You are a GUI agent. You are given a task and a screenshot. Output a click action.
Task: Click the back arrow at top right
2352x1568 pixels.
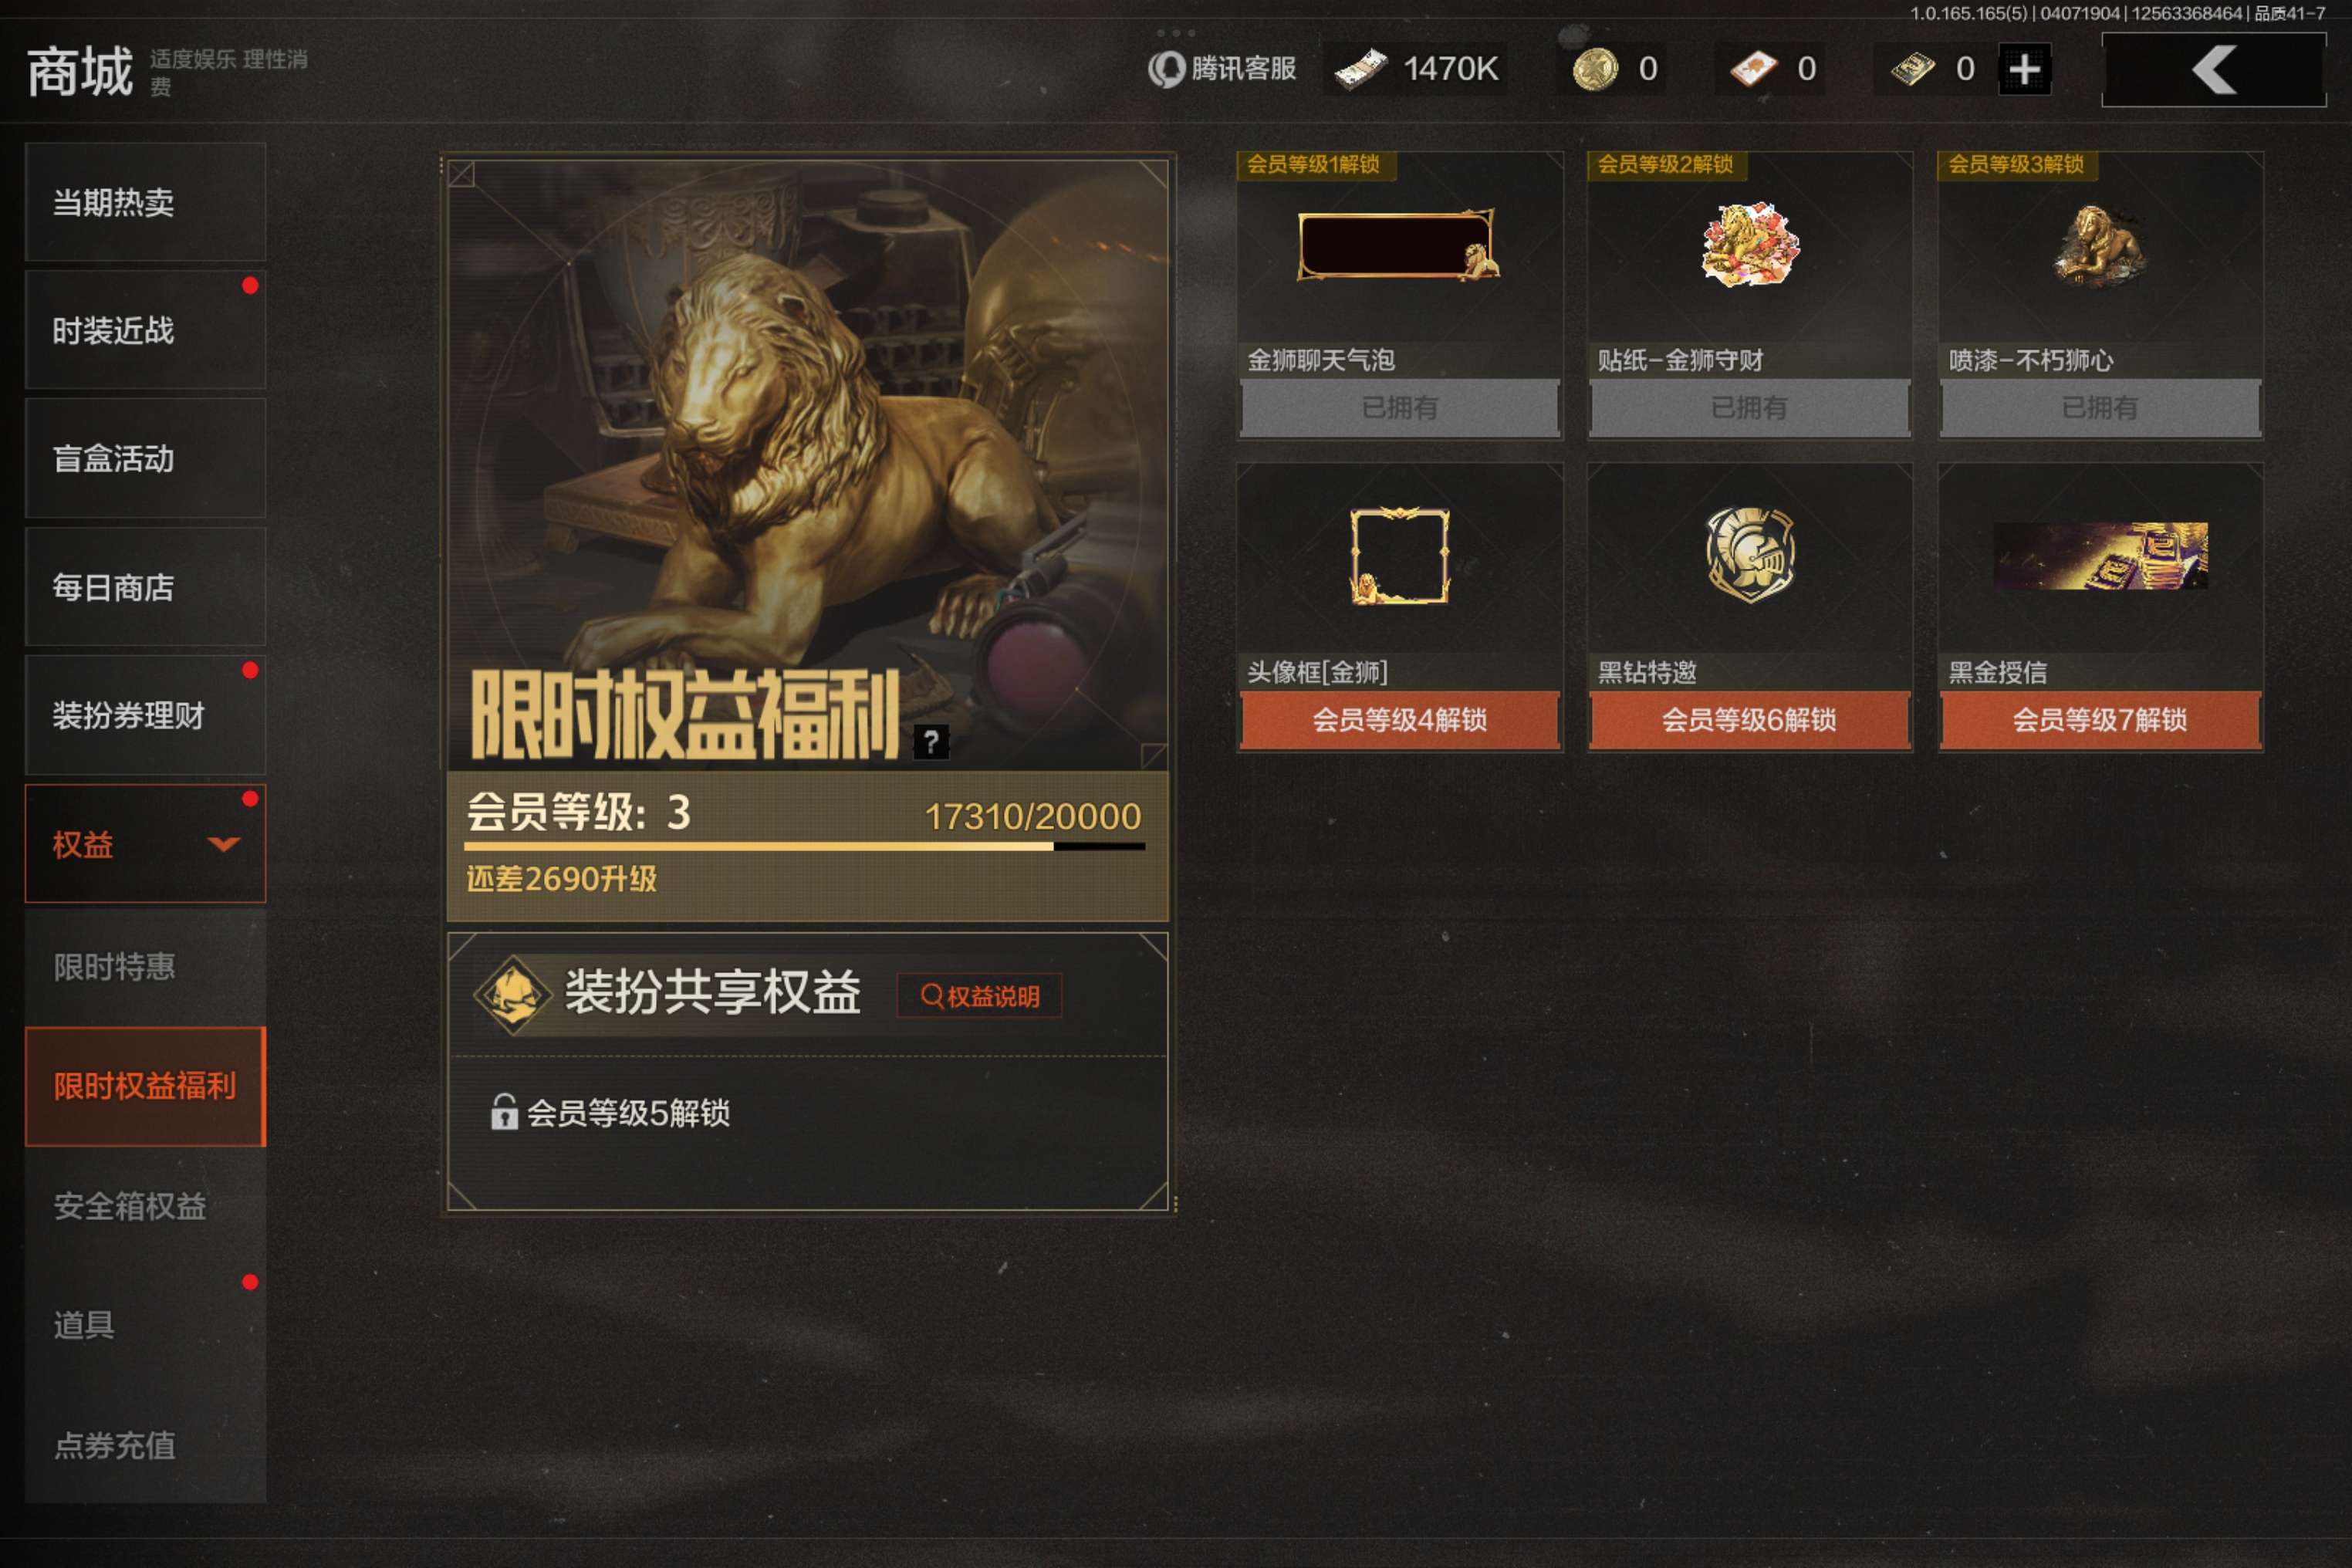tap(2214, 70)
